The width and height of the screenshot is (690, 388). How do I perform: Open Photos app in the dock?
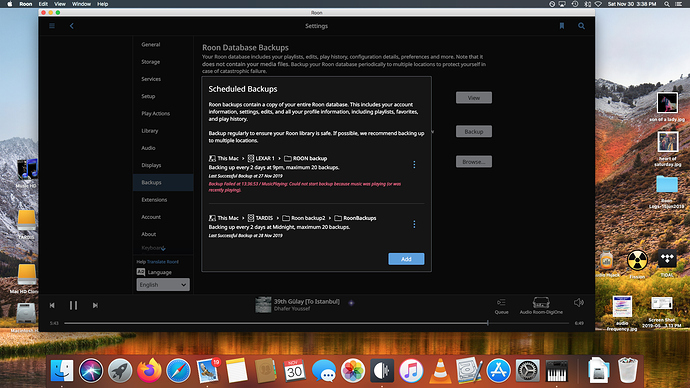pos(353,370)
